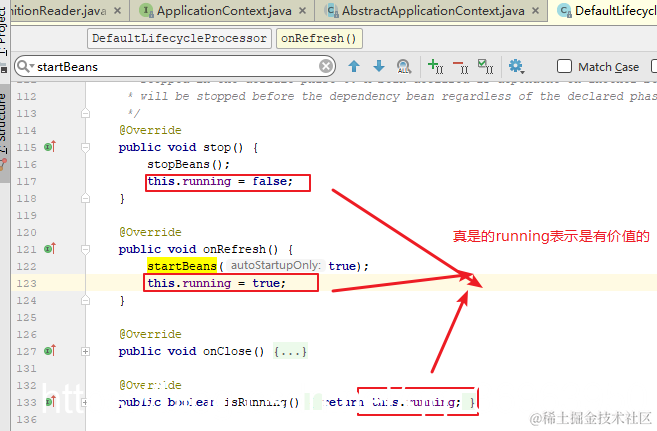Click 'public void onClose()' declaration
657x431 pixels.
coord(191,351)
